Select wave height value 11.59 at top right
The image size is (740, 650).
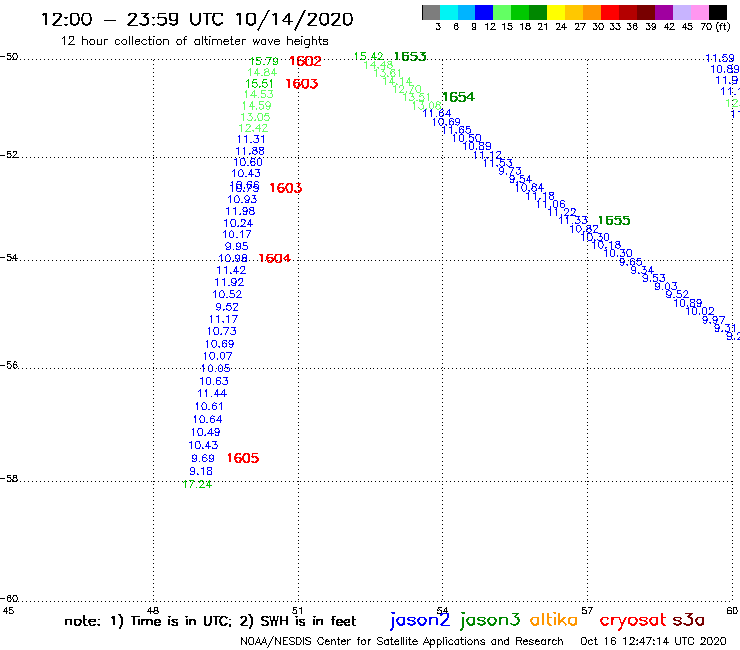[720, 58]
